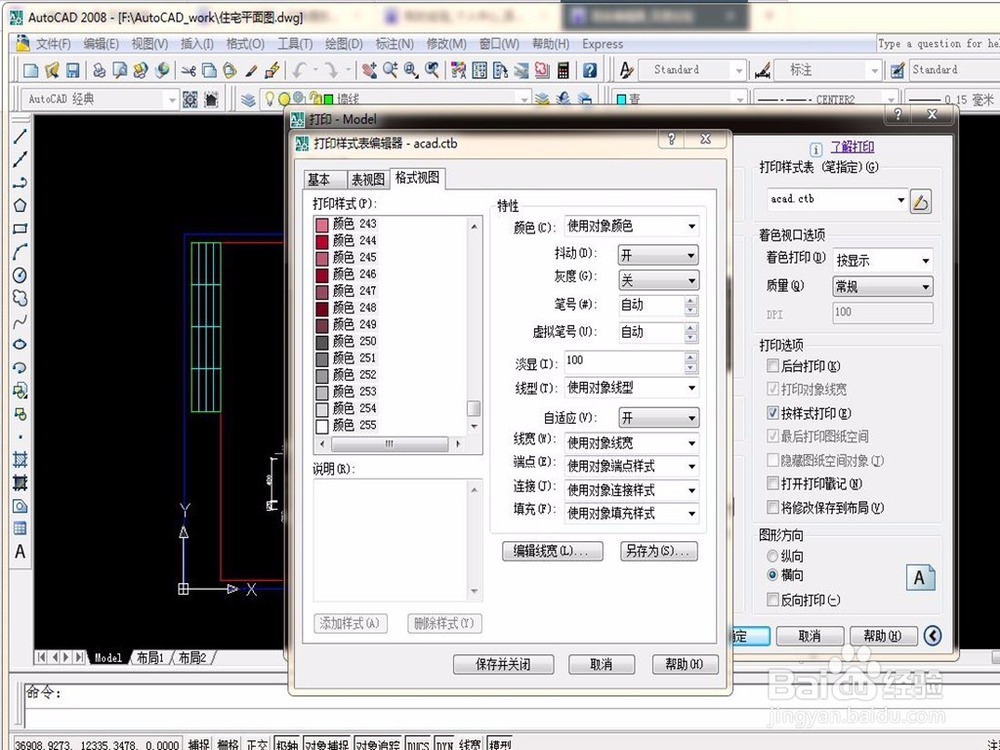The width and height of the screenshot is (1000, 750).
Task: Open the 标注(N) menu
Action: (394, 44)
